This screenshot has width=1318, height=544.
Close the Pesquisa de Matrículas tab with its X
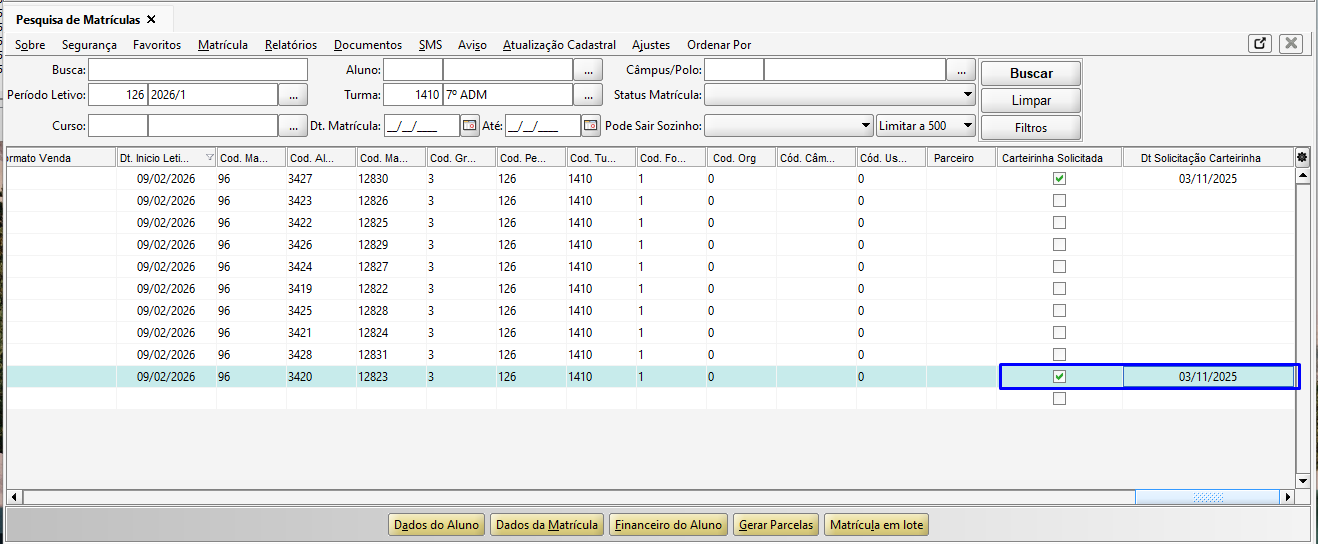point(151,19)
